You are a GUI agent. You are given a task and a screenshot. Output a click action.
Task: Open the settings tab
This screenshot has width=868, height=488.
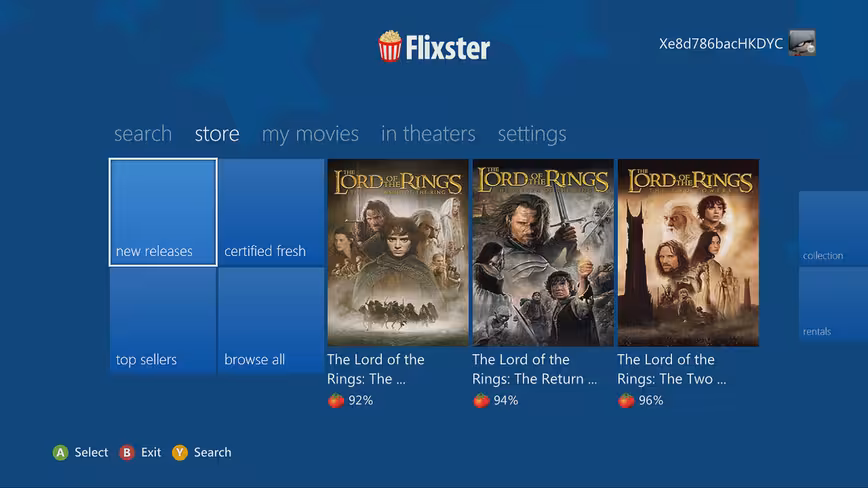(532, 134)
